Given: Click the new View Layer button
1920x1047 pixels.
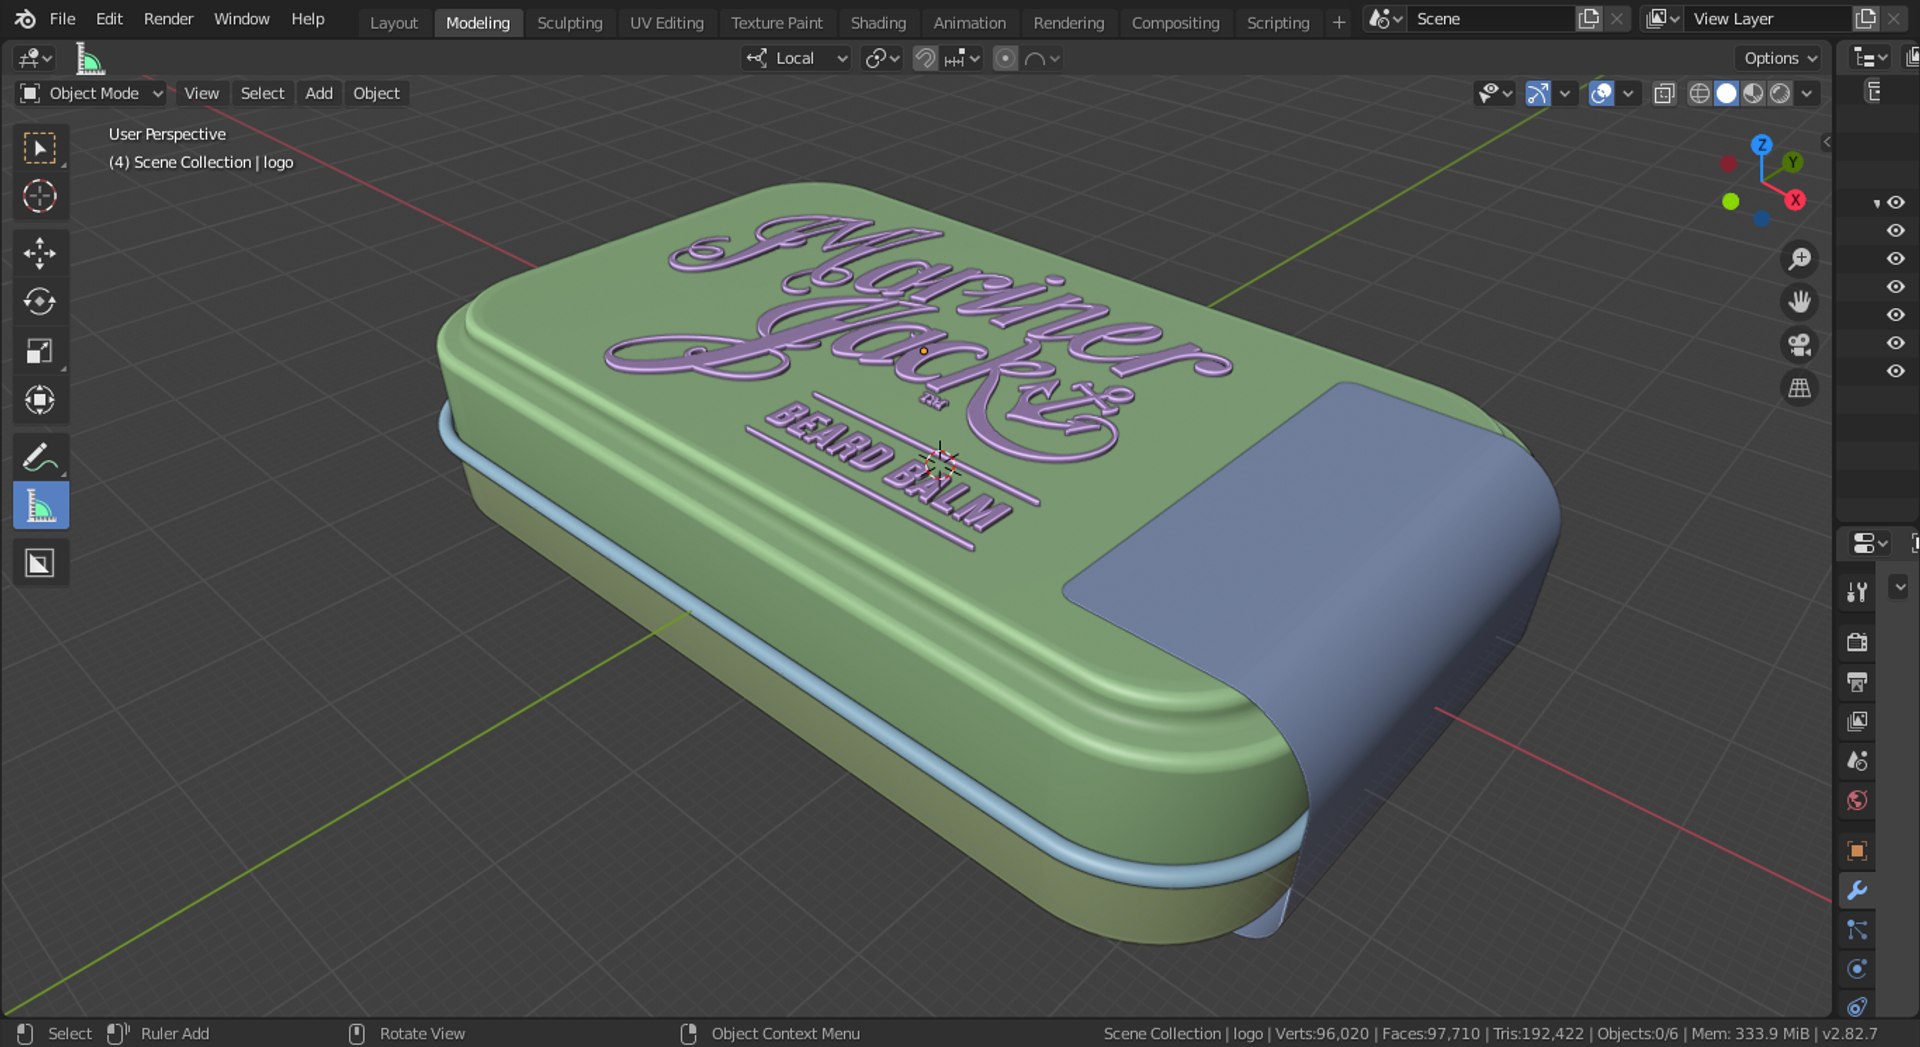Looking at the screenshot, I should click(x=1866, y=19).
